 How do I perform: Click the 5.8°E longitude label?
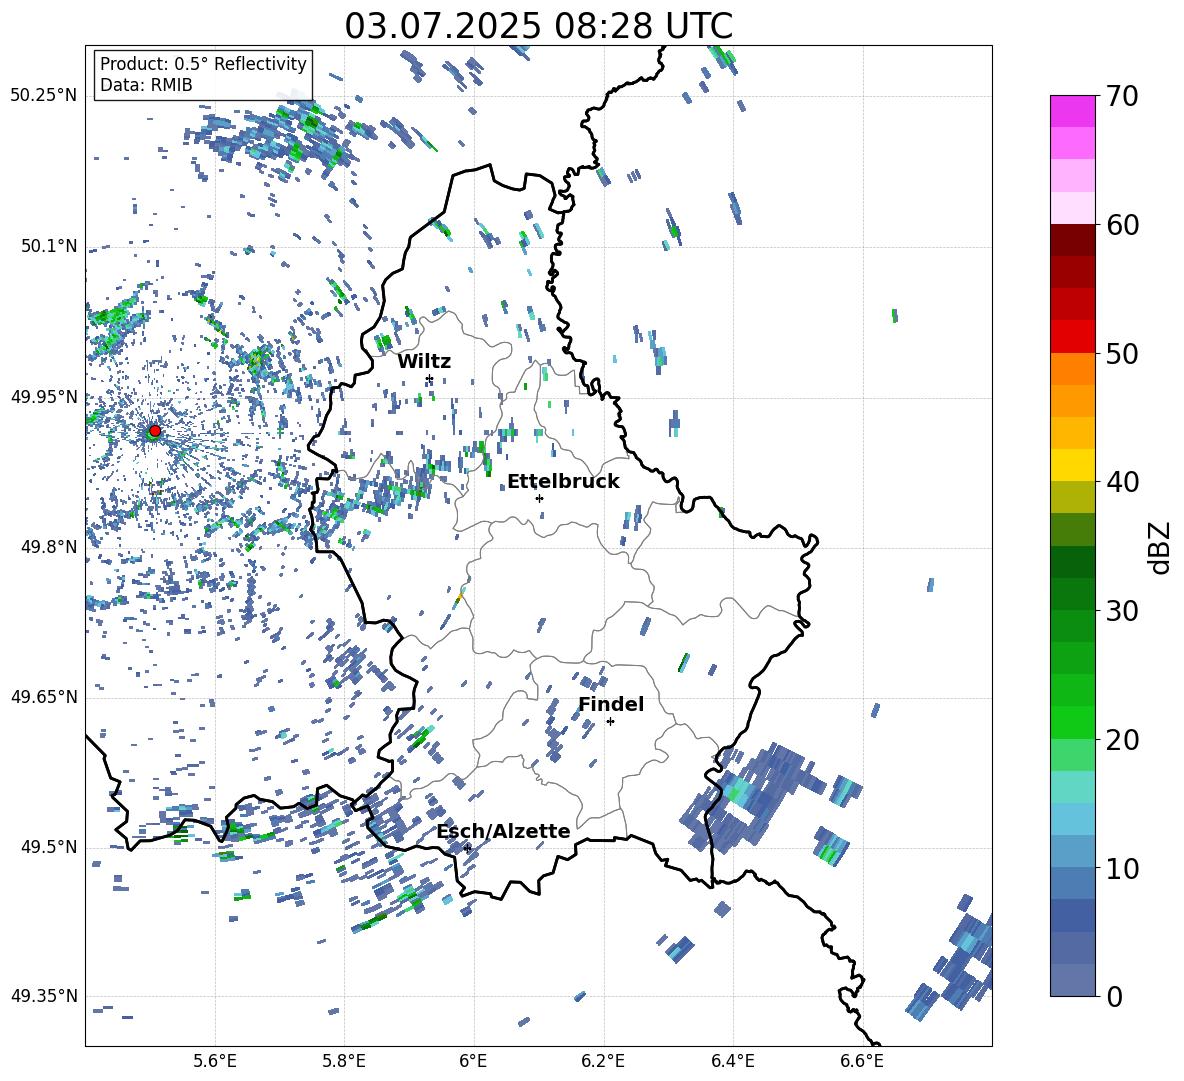(x=344, y=1061)
